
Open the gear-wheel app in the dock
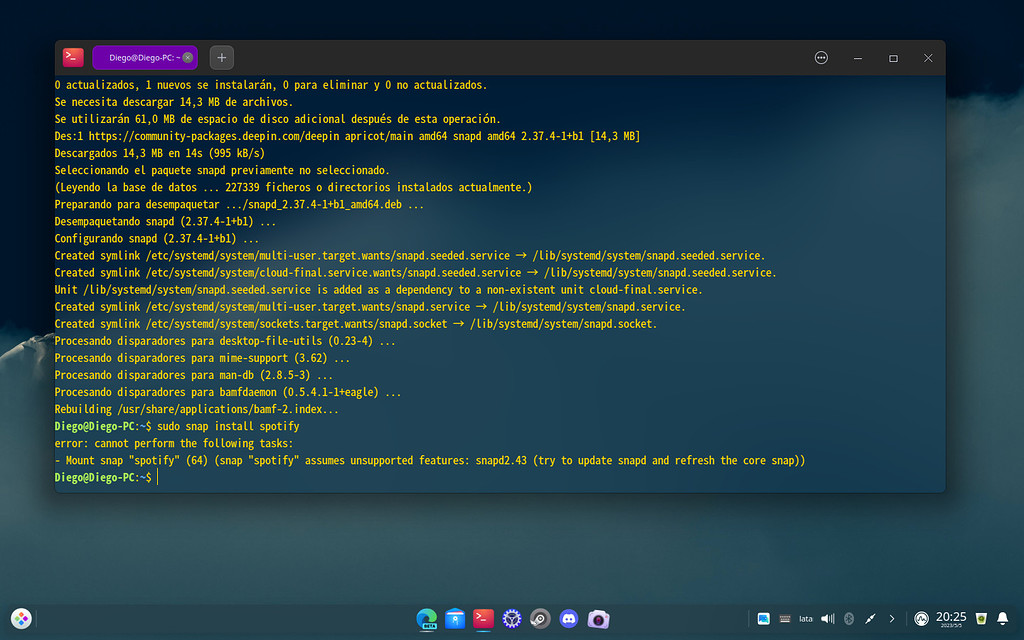pyautogui.click(x=511, y=618)
